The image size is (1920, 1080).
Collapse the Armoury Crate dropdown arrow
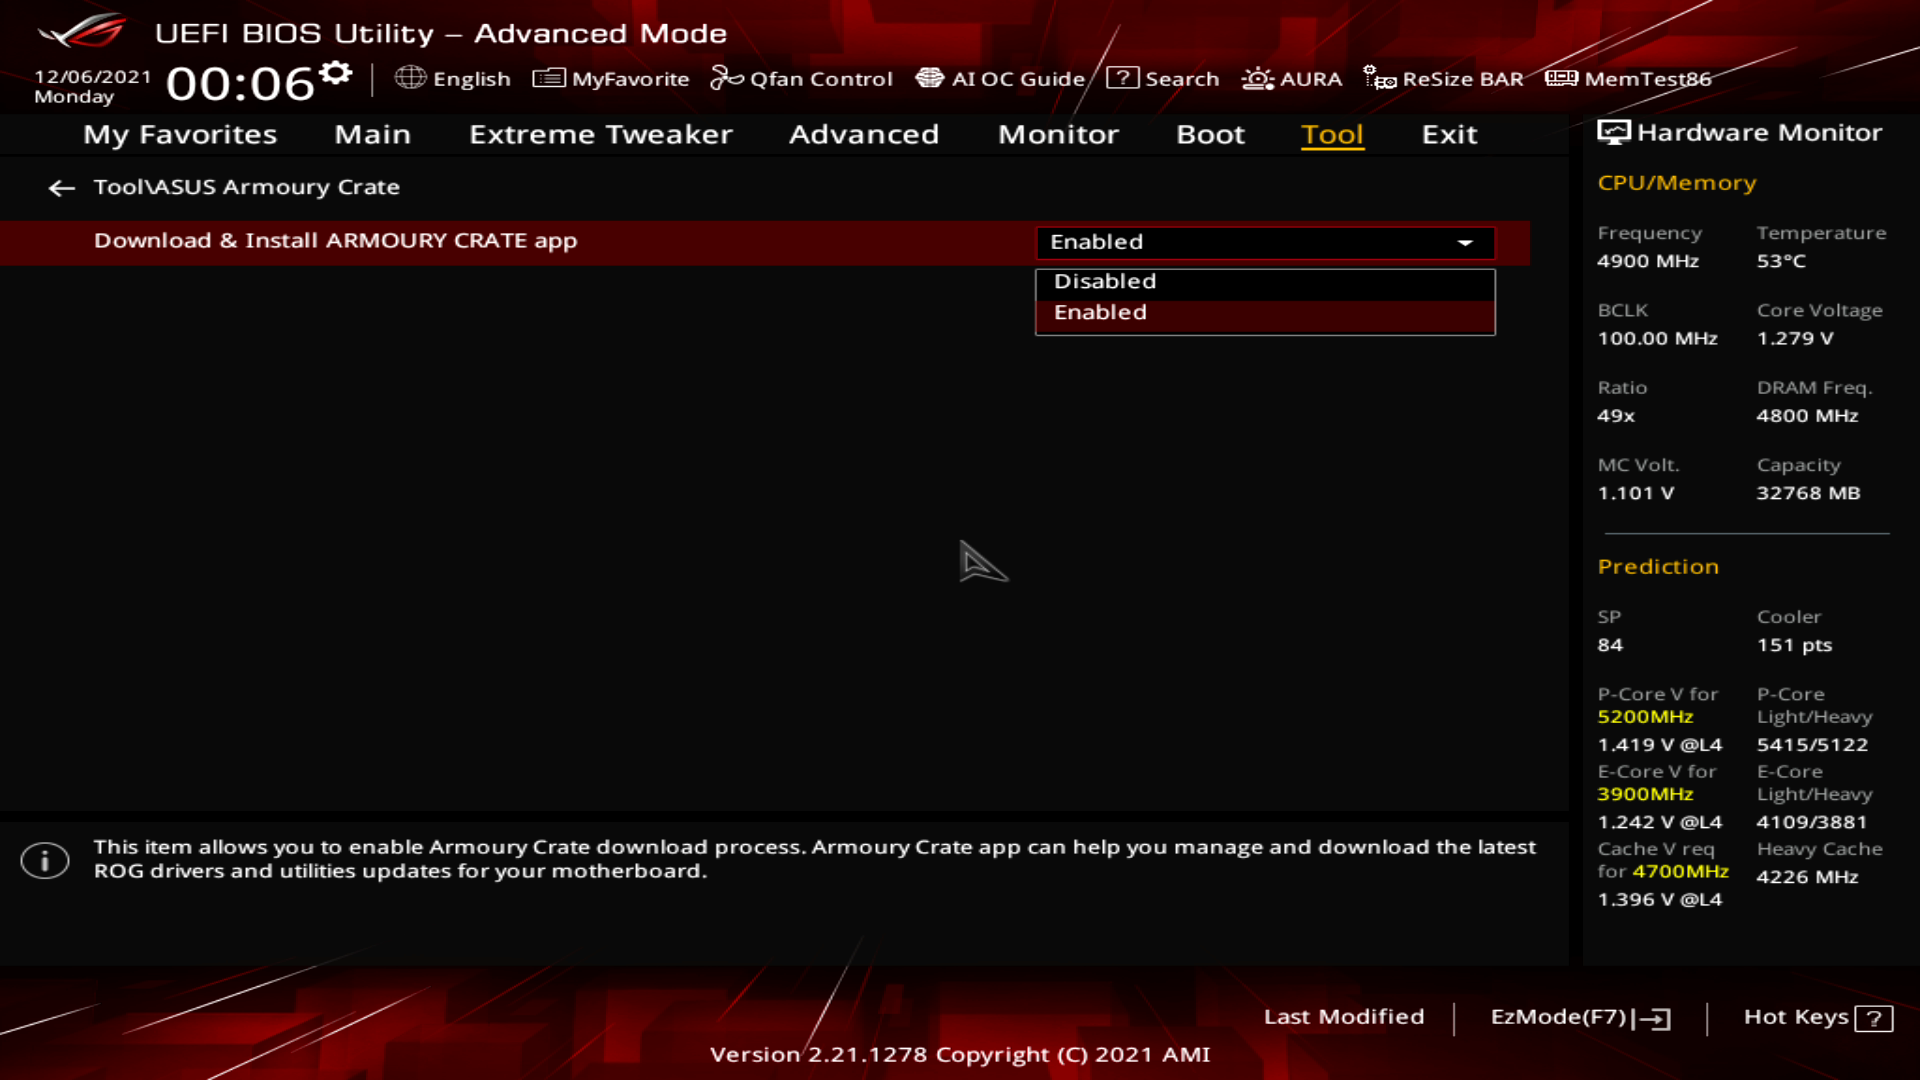point(1465,243)
